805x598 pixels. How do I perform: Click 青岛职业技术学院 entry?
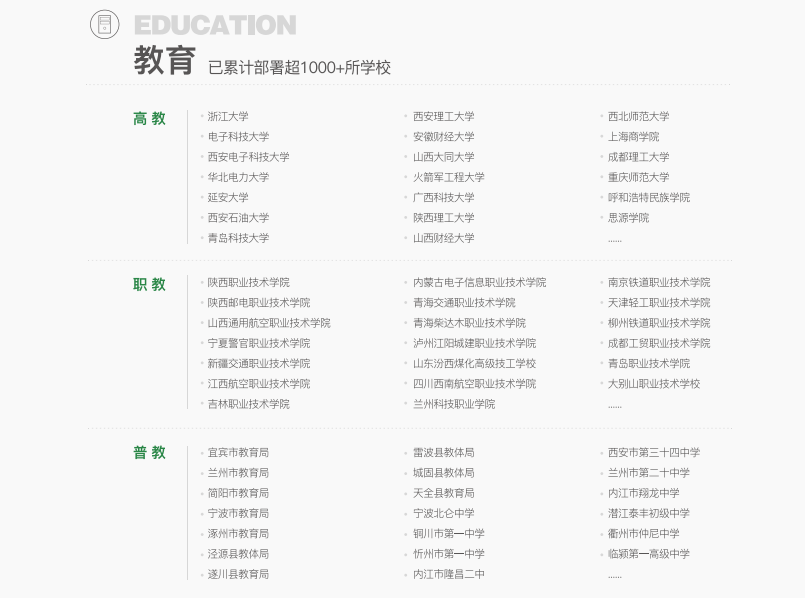tap(649, 363)
